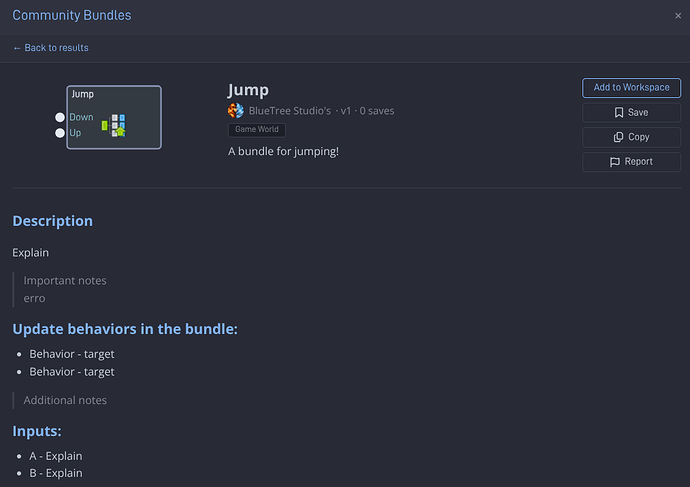
Task: Click the bookmark icon in the Save button
Action: (x=619, y=113)
